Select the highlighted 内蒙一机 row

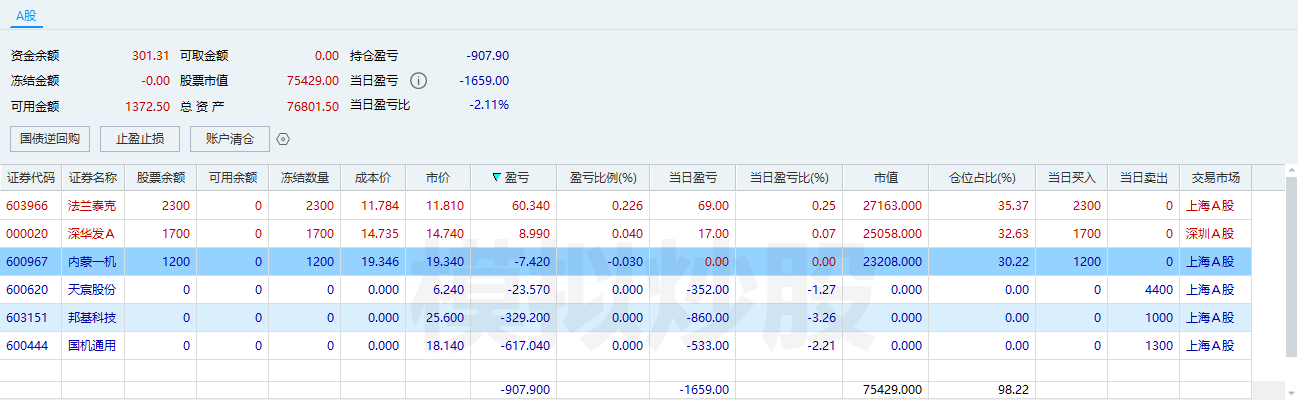pos(92,262)
